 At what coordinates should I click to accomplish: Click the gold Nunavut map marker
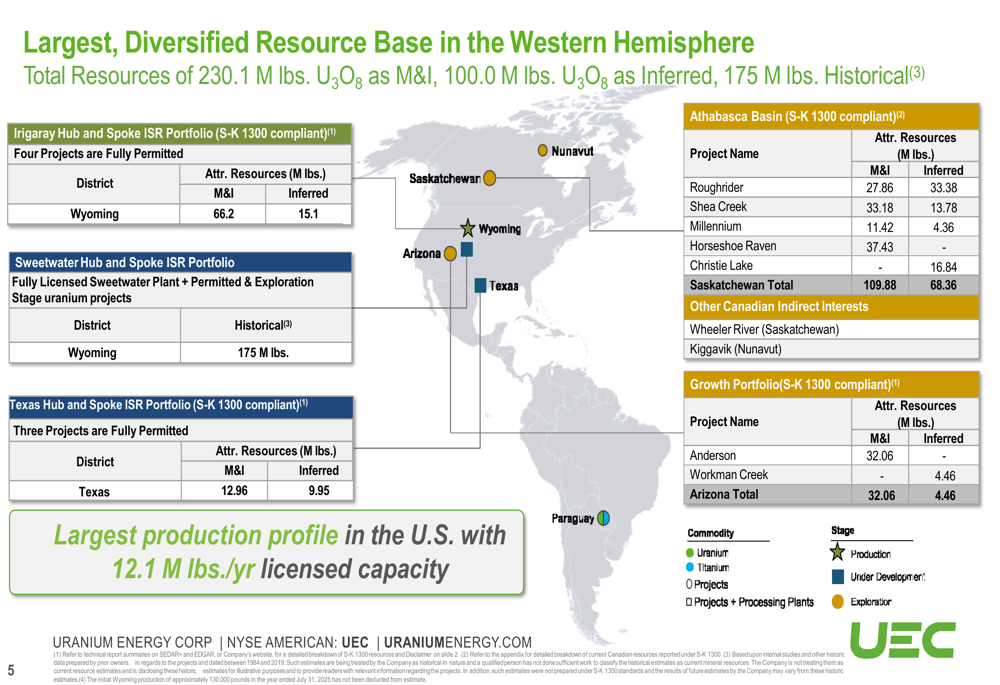543,151
